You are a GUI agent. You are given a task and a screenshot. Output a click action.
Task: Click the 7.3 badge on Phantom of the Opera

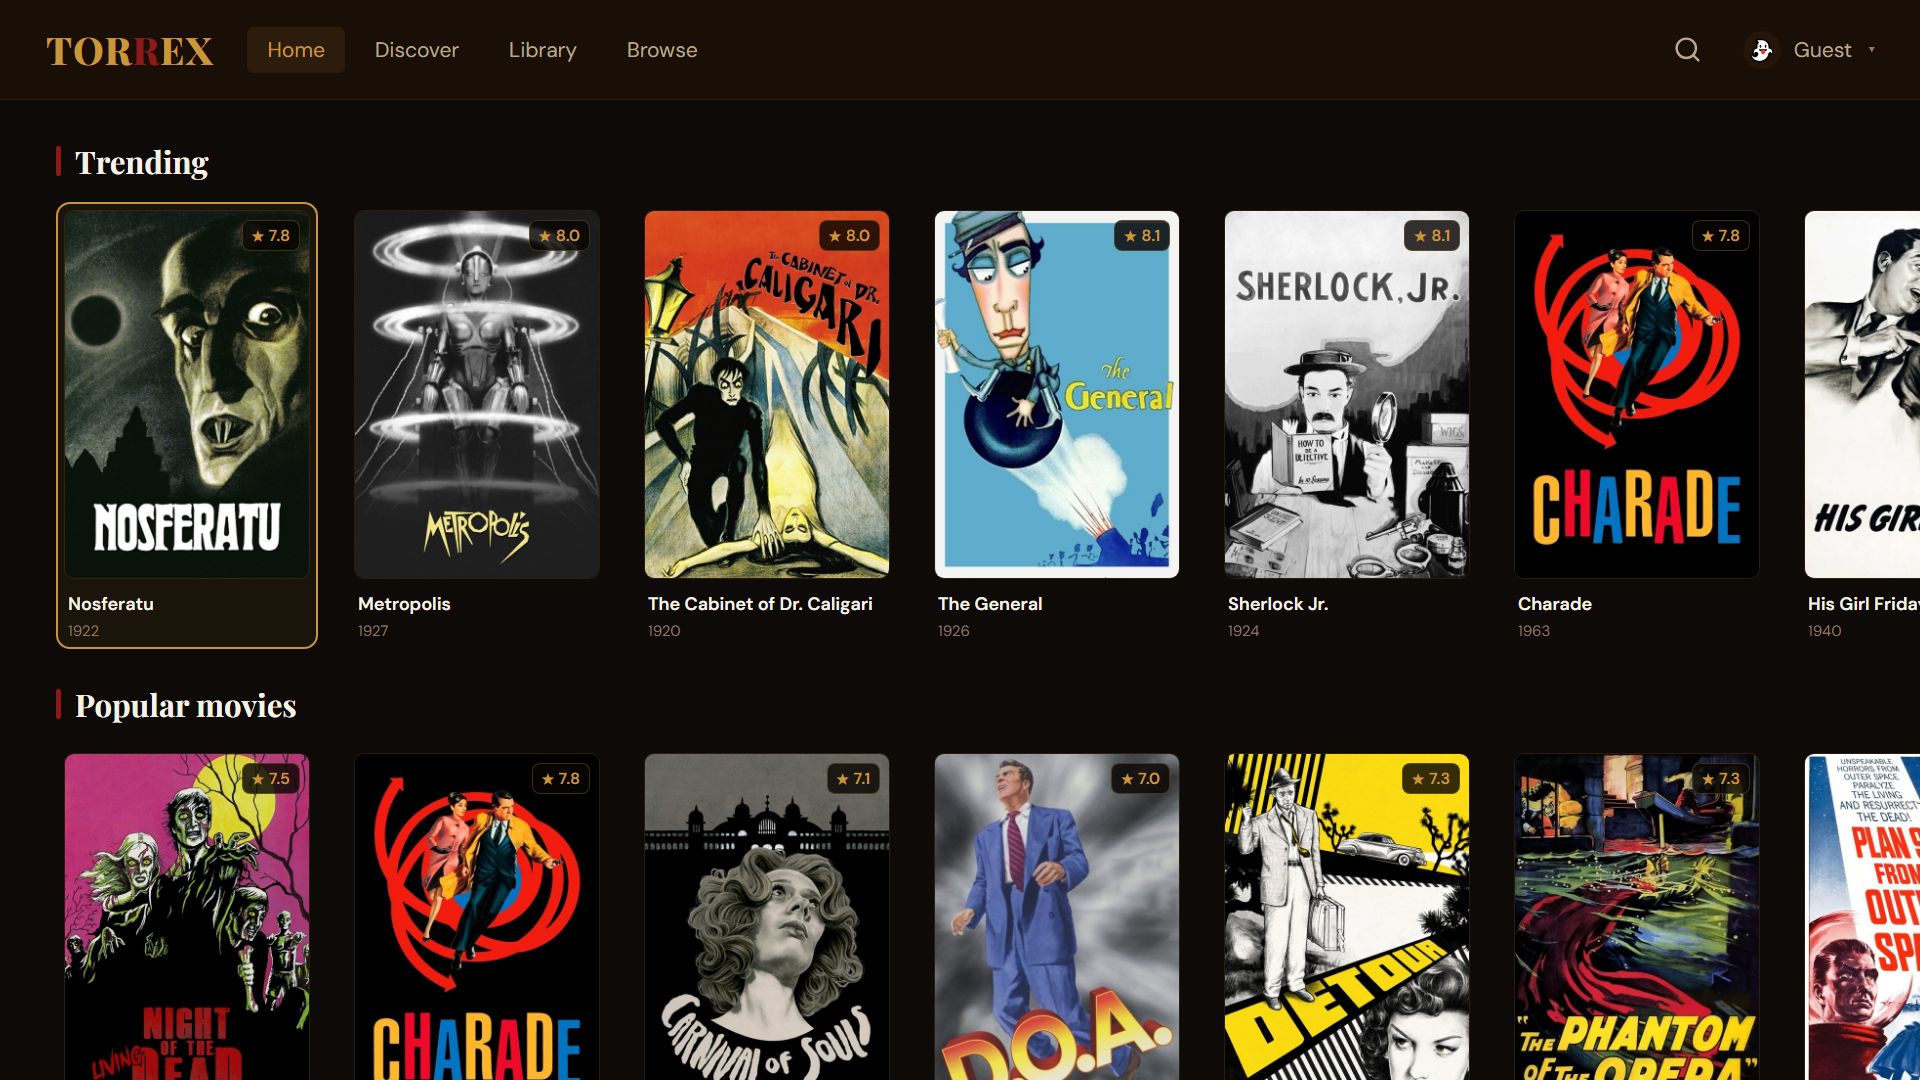click(x=1721, y=779)
